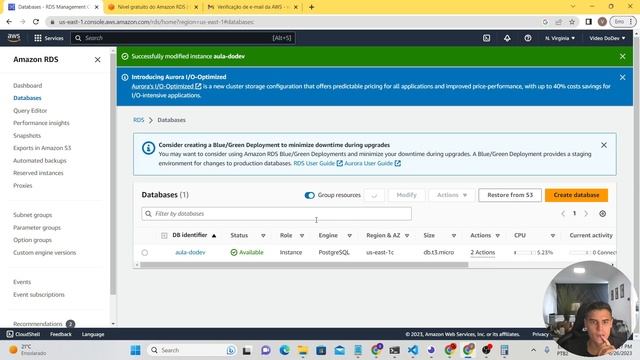Open CloudShell in footer
This screenshot has height=360, width=640.
pyautogui.click(x=23, y=334)
